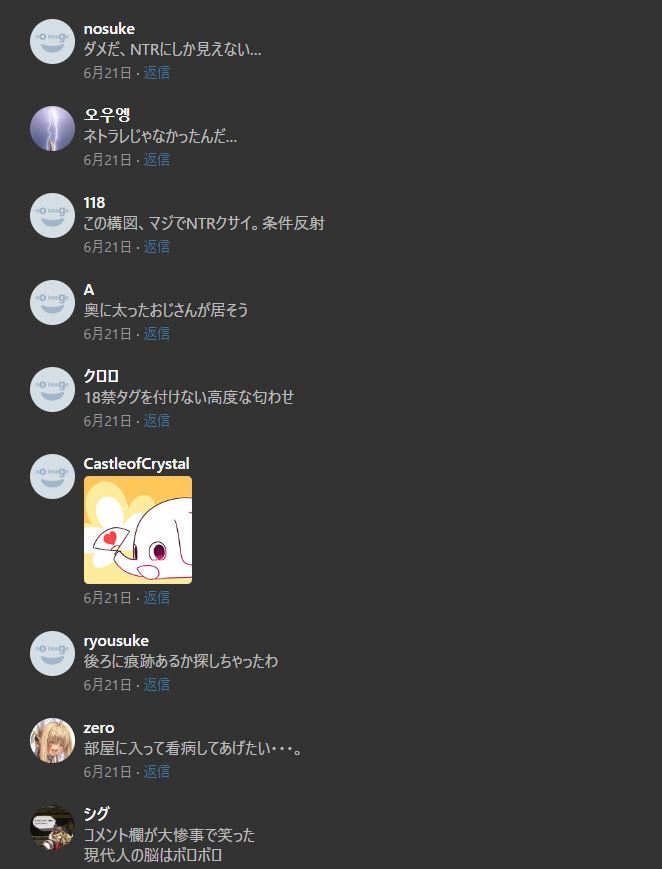
Task: Open ryousuke's default avatar
Action: (52, 653)
